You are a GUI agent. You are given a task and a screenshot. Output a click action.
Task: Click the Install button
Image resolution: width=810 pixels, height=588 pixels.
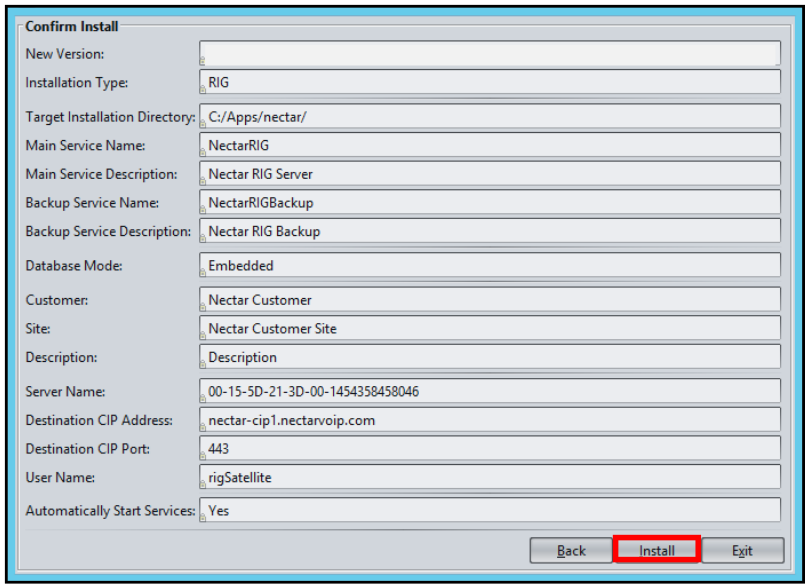click(x=657, y=550)
